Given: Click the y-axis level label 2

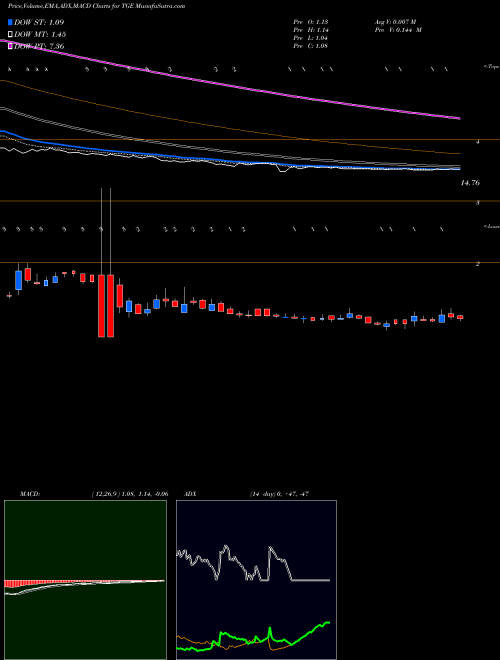Looking at the screenshot, I should (x=478, y=264).
